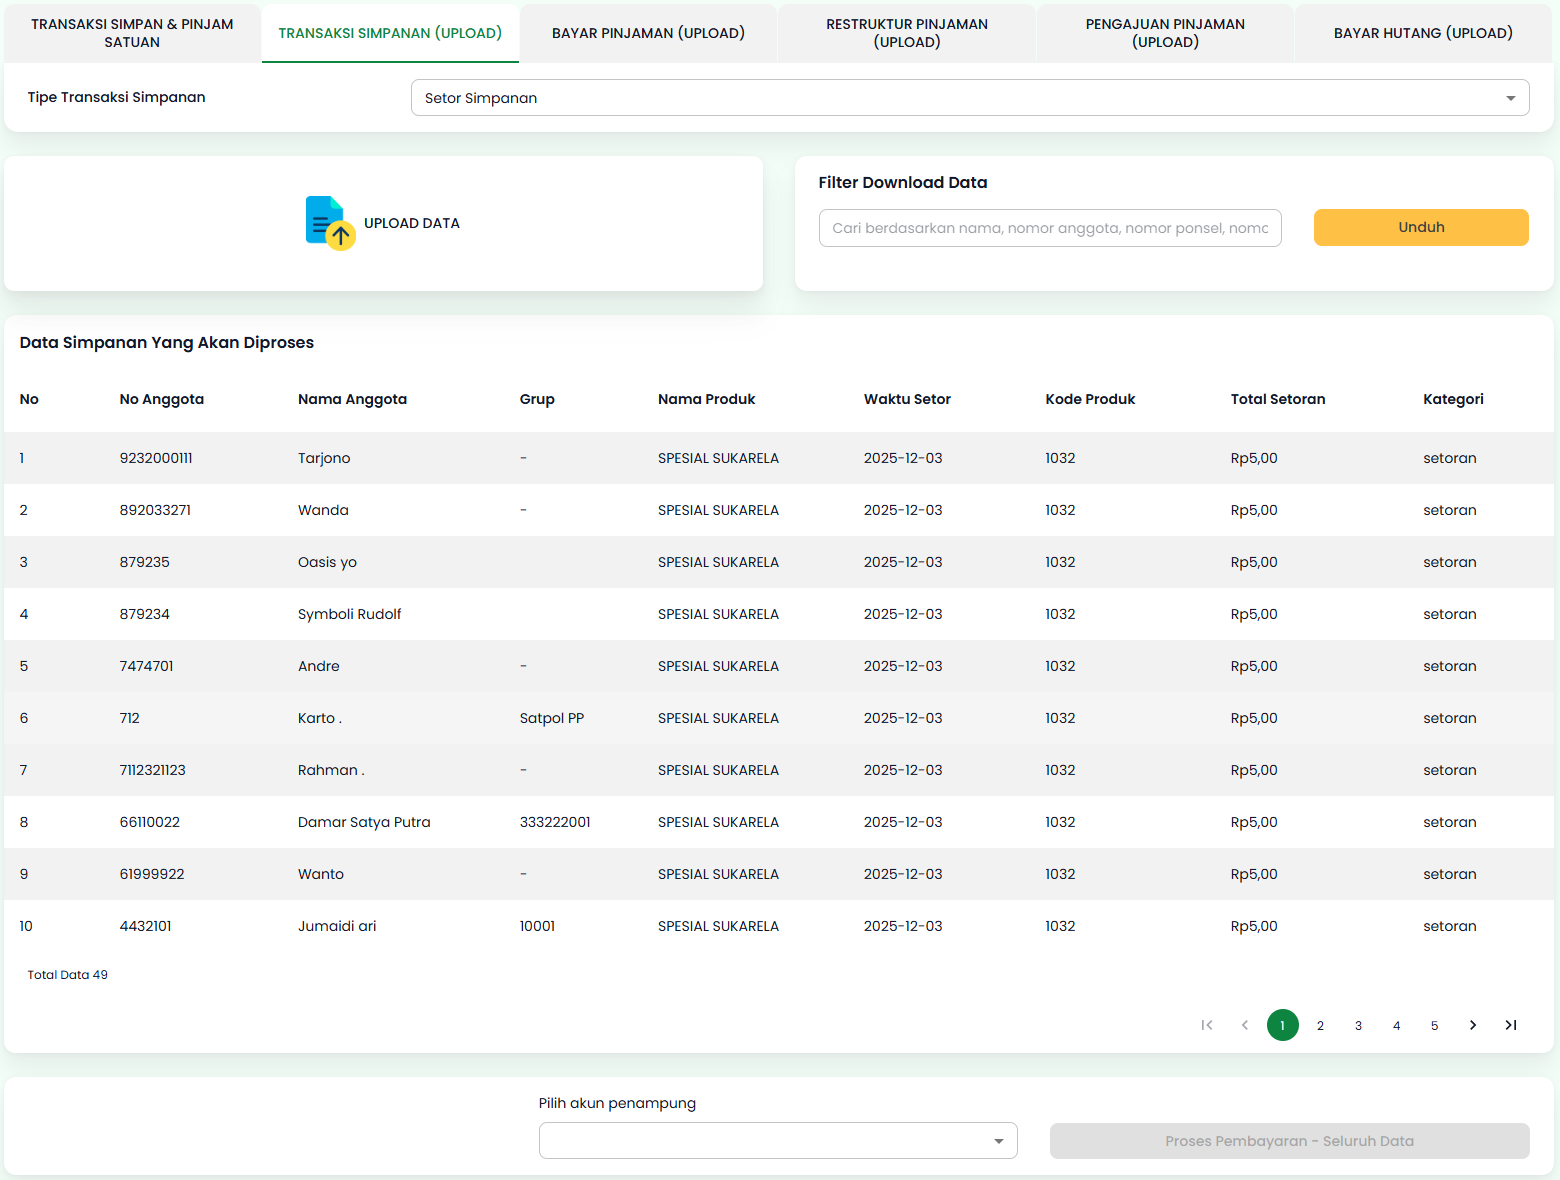Go to the previous page arrow
1560x1180 pixels.
[x=1245, y=1025]
